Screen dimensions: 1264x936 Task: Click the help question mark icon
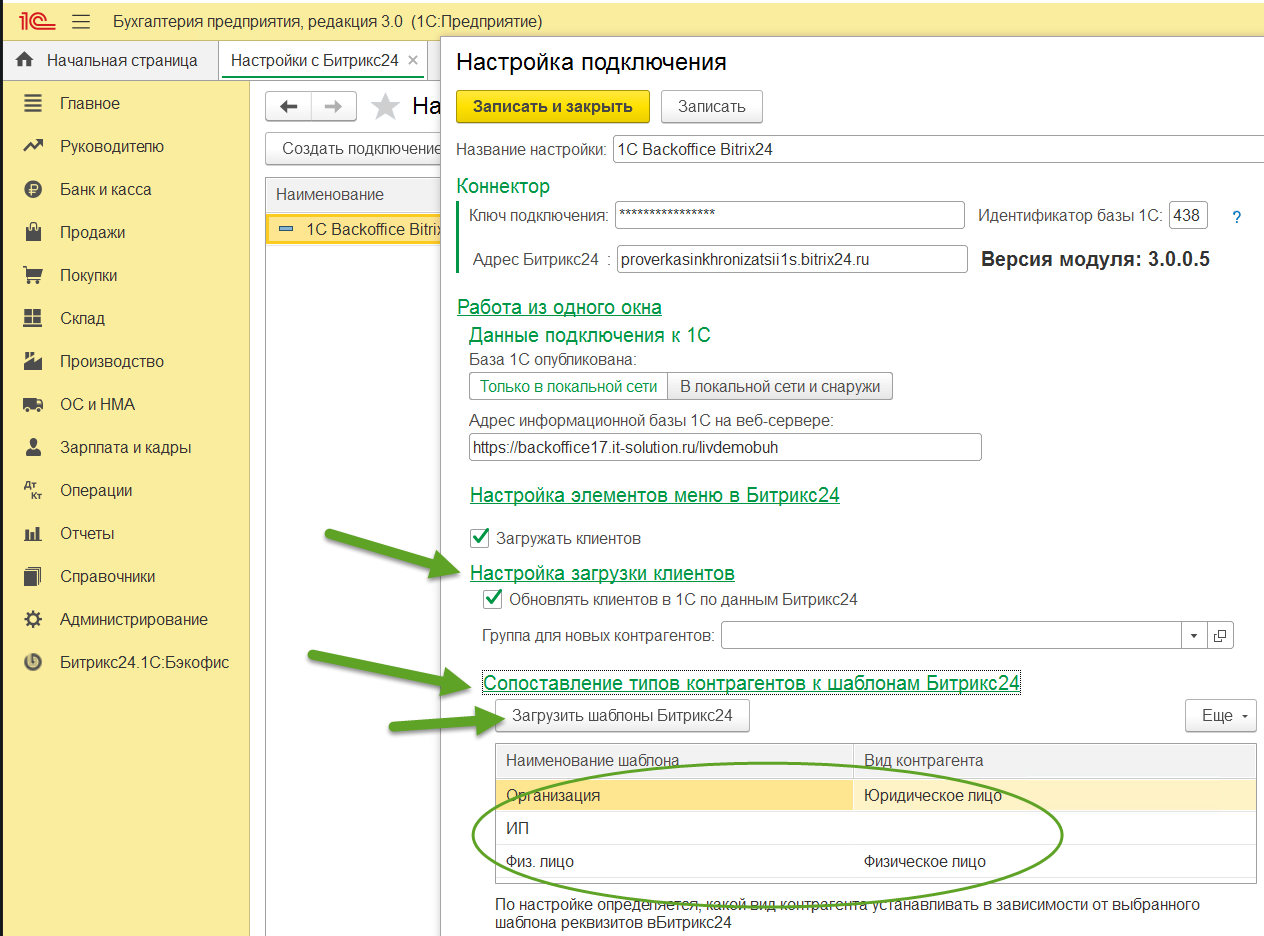click(x=1237, y=216)
